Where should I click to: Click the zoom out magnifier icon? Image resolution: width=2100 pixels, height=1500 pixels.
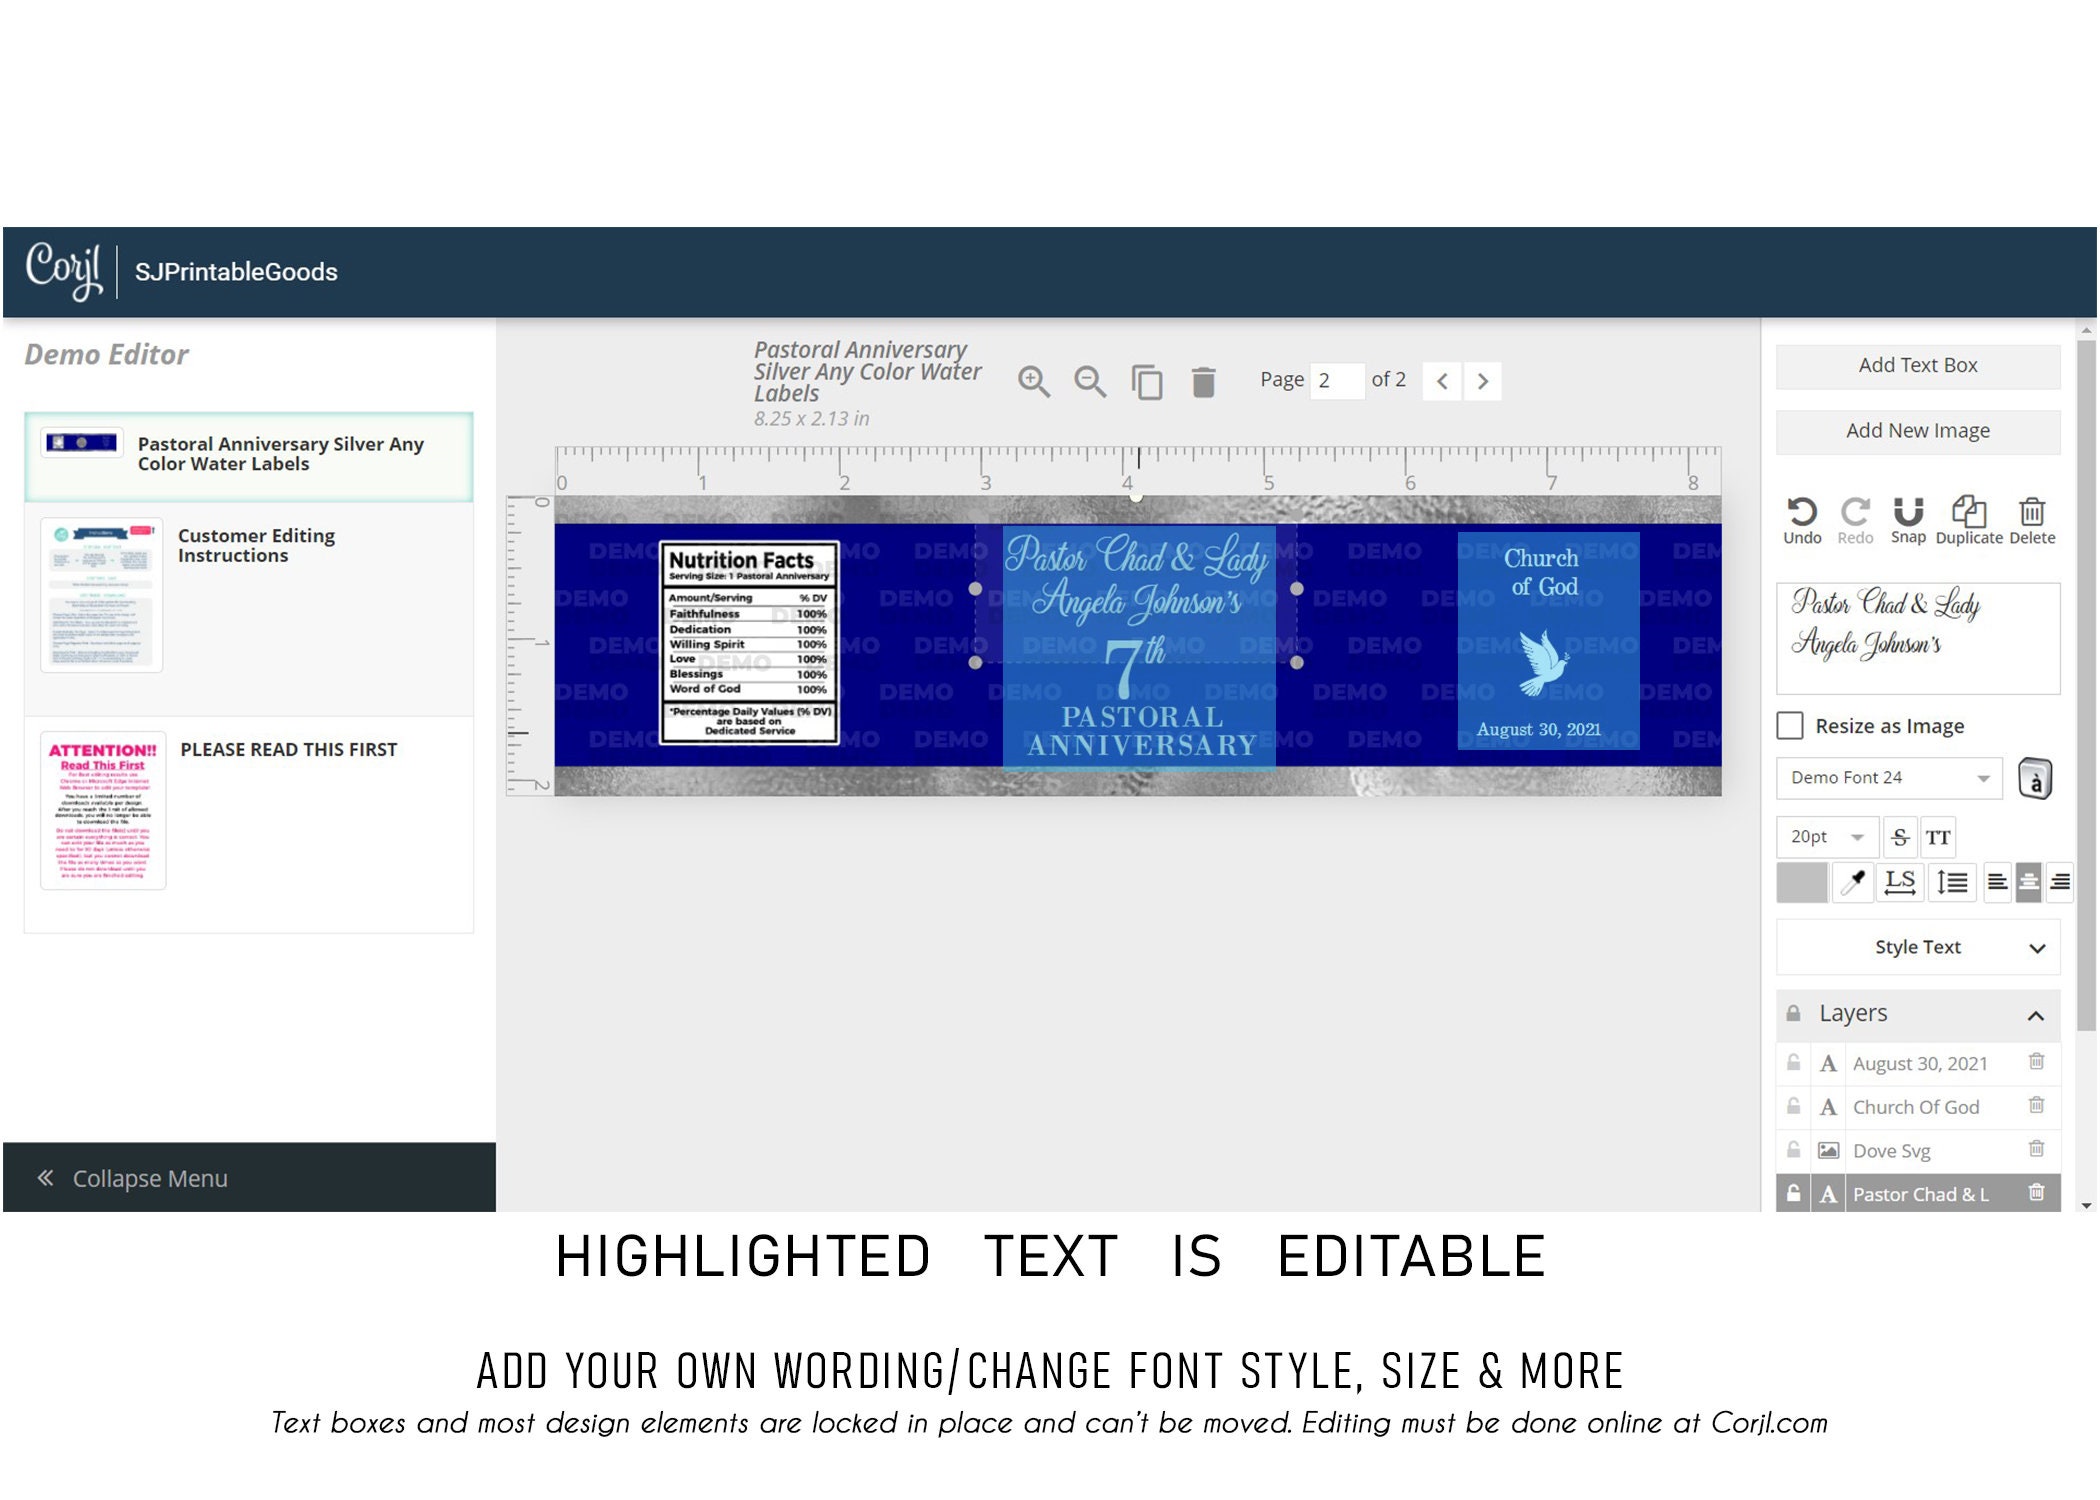coord(1089,381)
